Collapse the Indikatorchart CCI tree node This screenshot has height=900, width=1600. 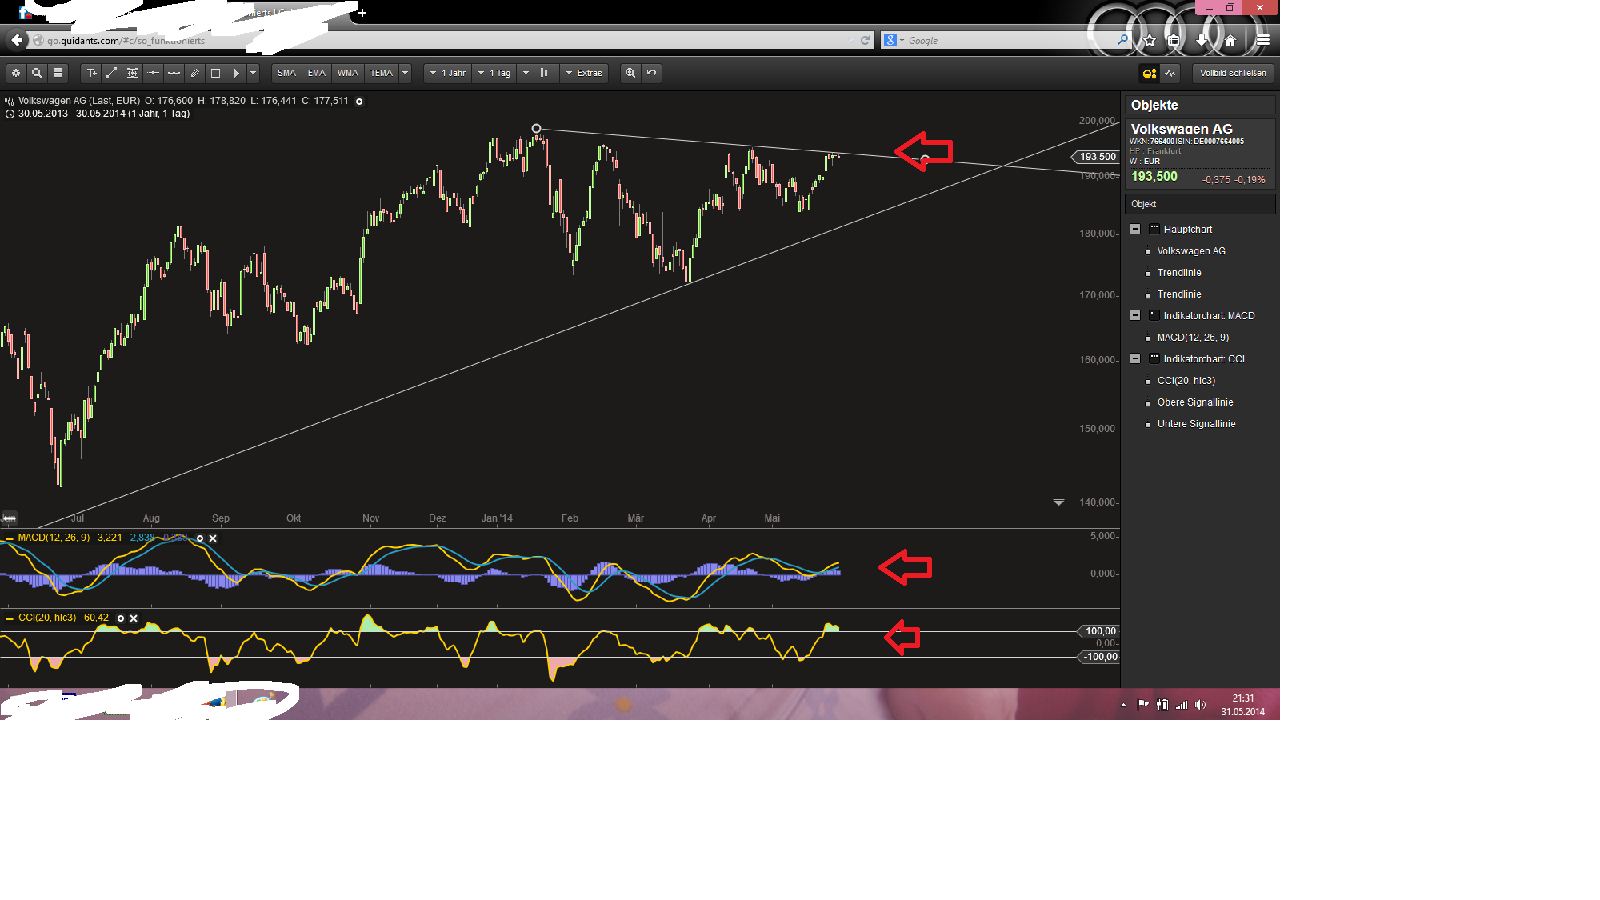pos(1135,358)
